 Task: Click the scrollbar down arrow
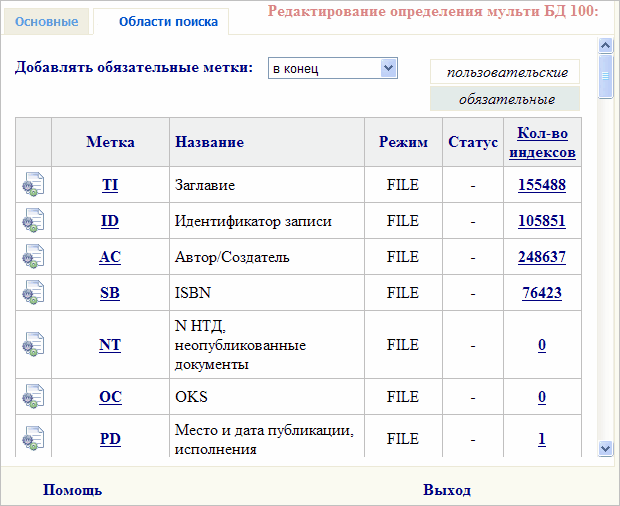click(x=605, y=448)
